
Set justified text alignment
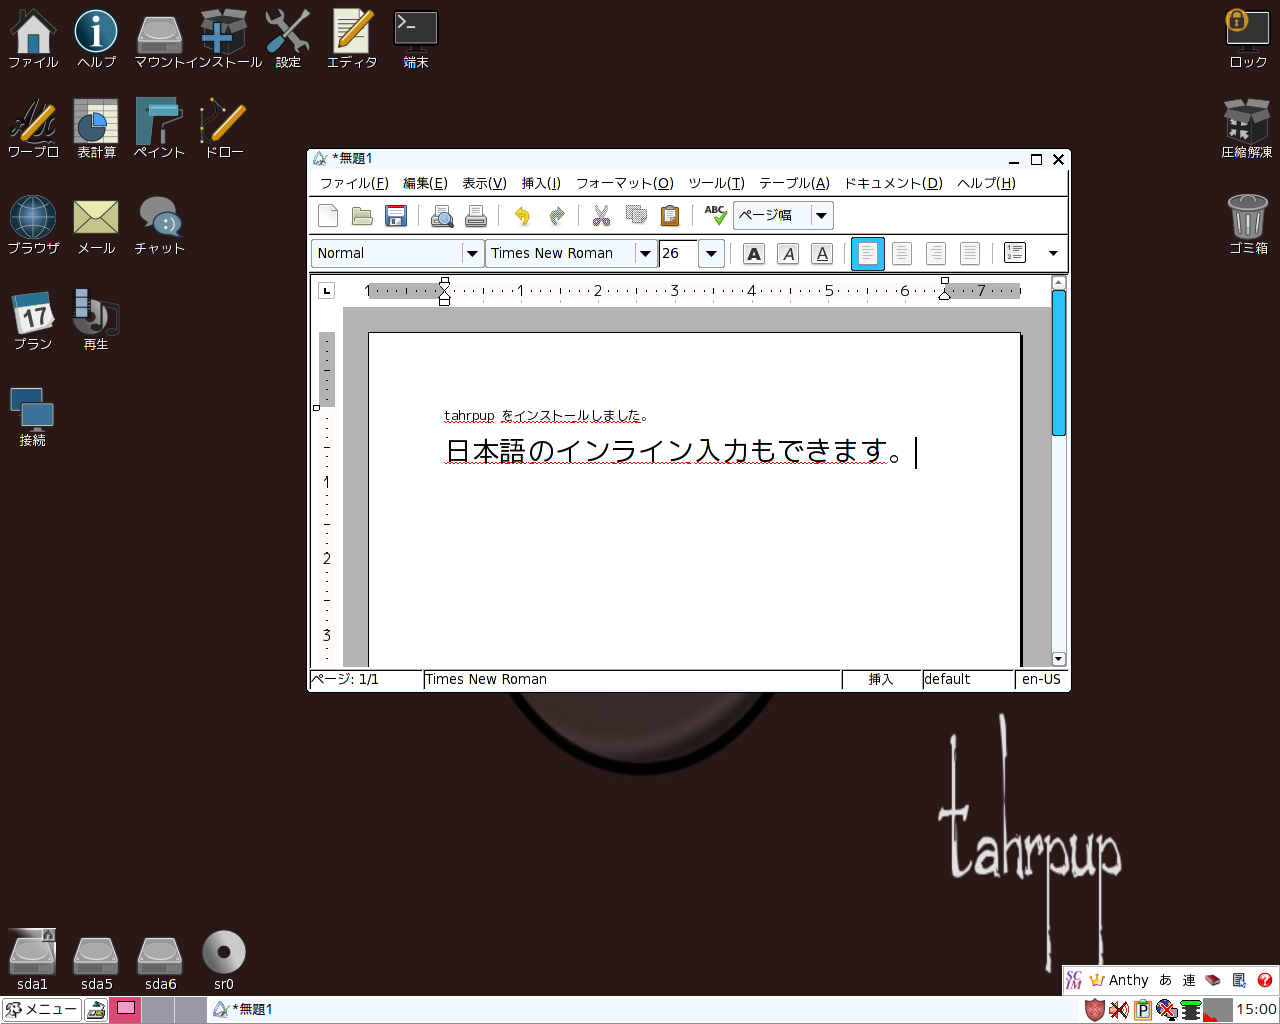tap(970, 254)
